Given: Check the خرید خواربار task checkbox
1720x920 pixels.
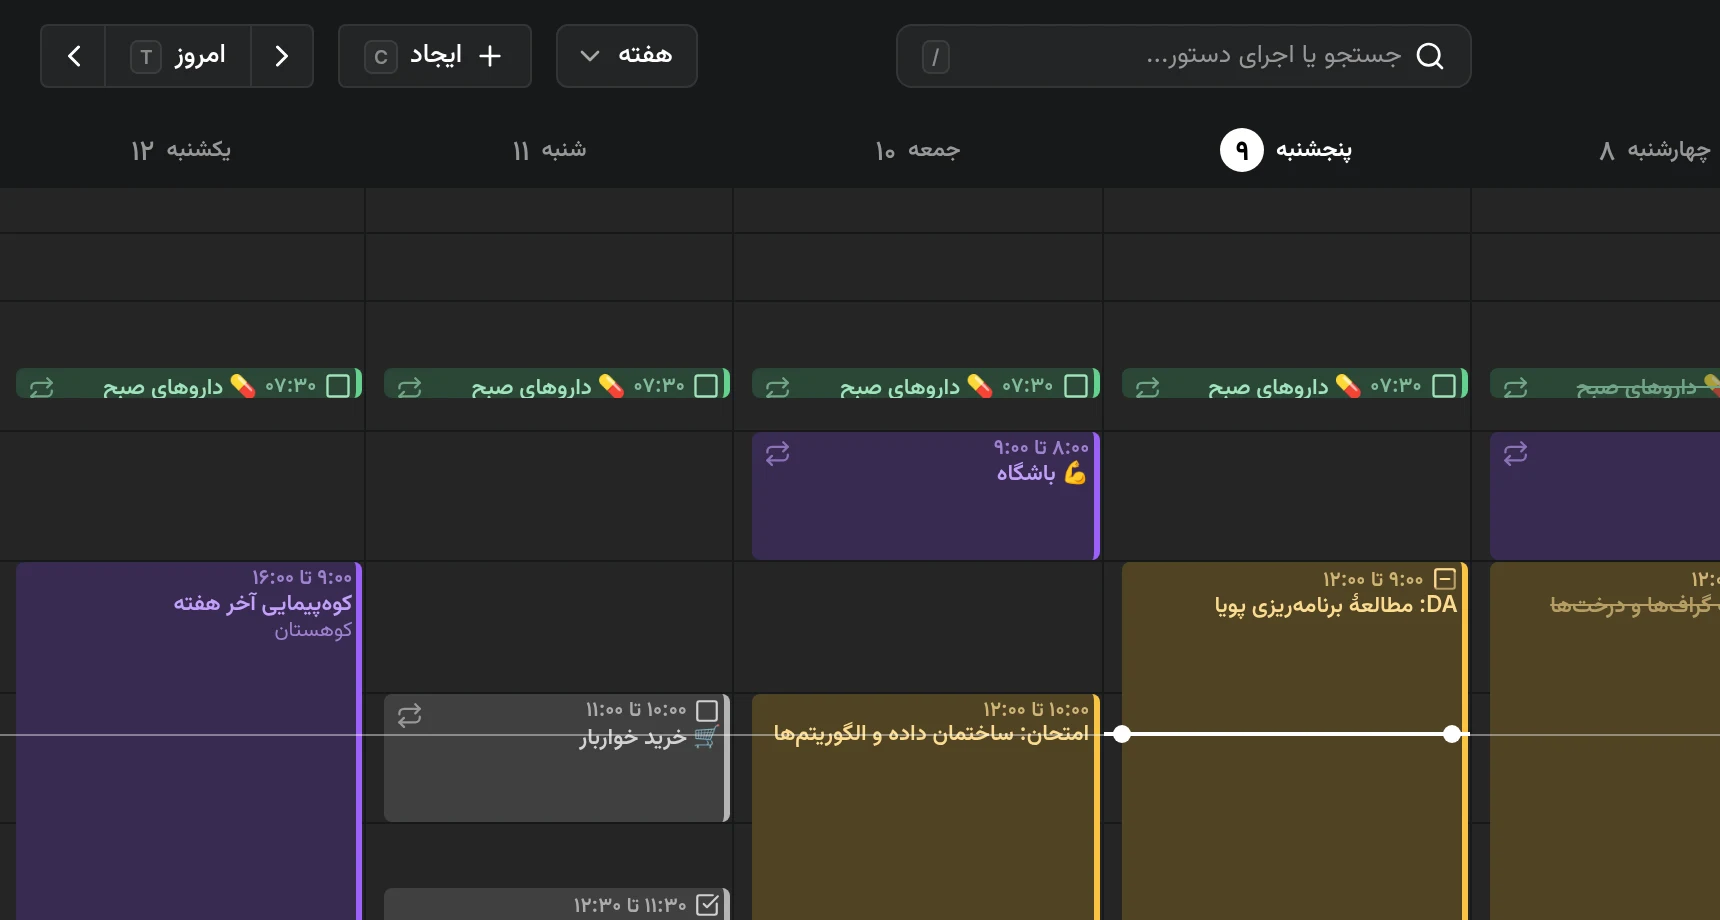Looking at the screenshot, I should point(707,710).
